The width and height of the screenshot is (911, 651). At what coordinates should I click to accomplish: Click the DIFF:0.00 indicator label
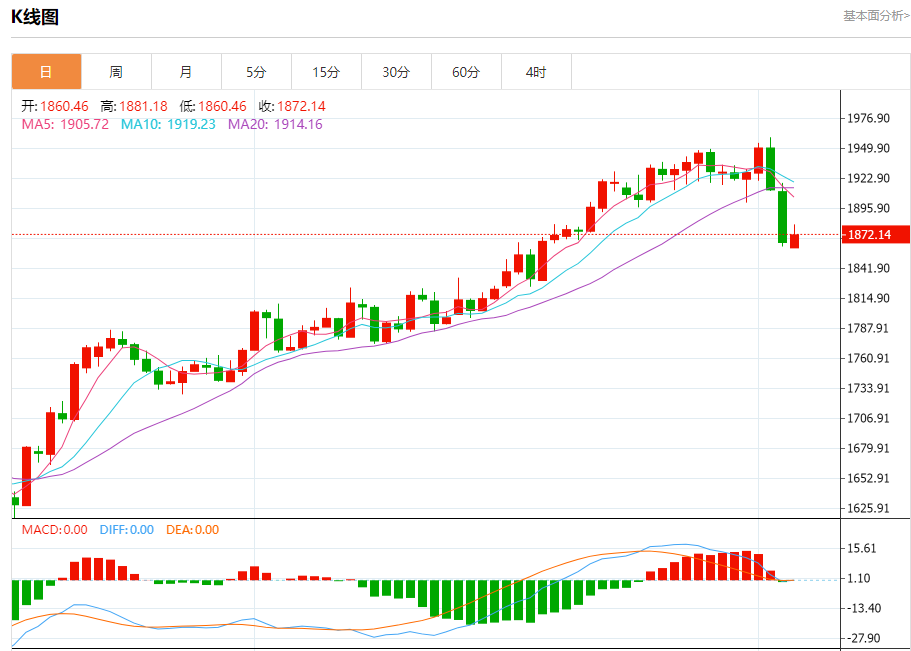click(x=127, y=530)
